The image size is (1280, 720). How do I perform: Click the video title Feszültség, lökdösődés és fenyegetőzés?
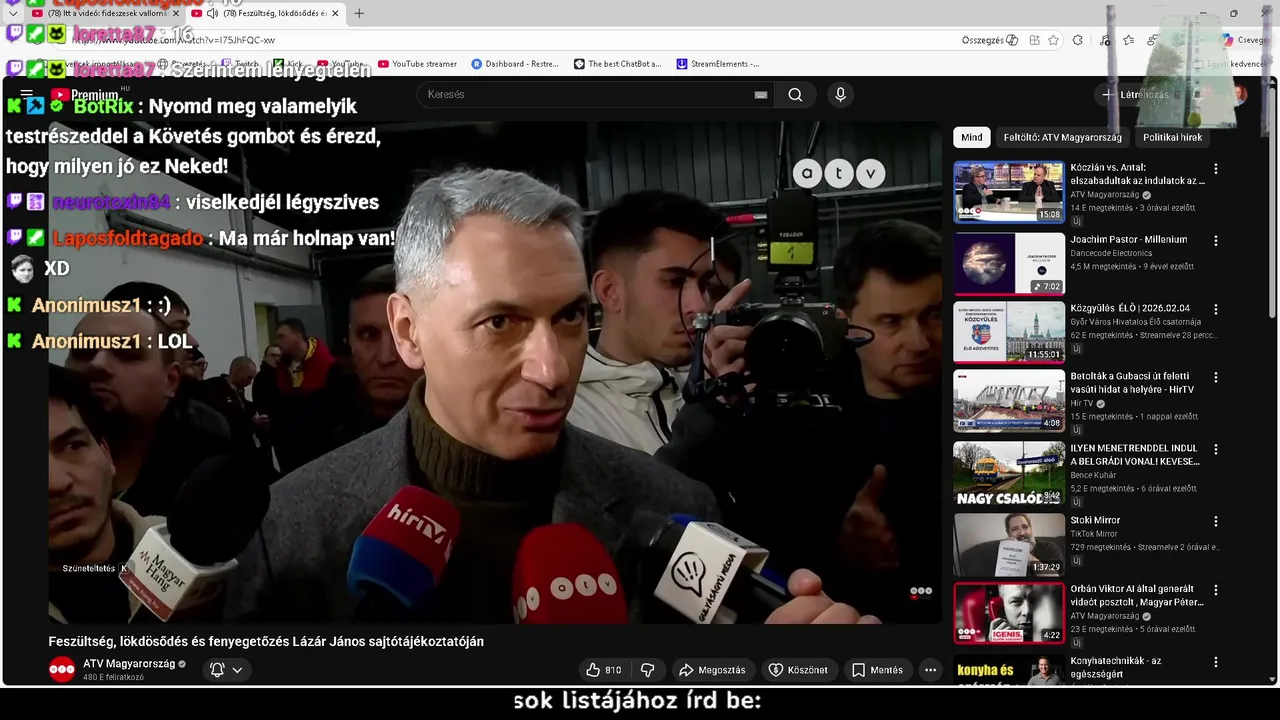click(x=266, y=642)
